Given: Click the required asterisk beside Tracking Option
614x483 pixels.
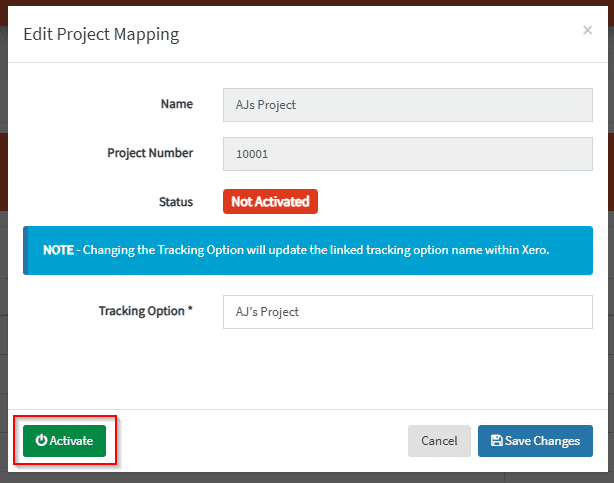Looking at the screenshot, I should point(190,310).
